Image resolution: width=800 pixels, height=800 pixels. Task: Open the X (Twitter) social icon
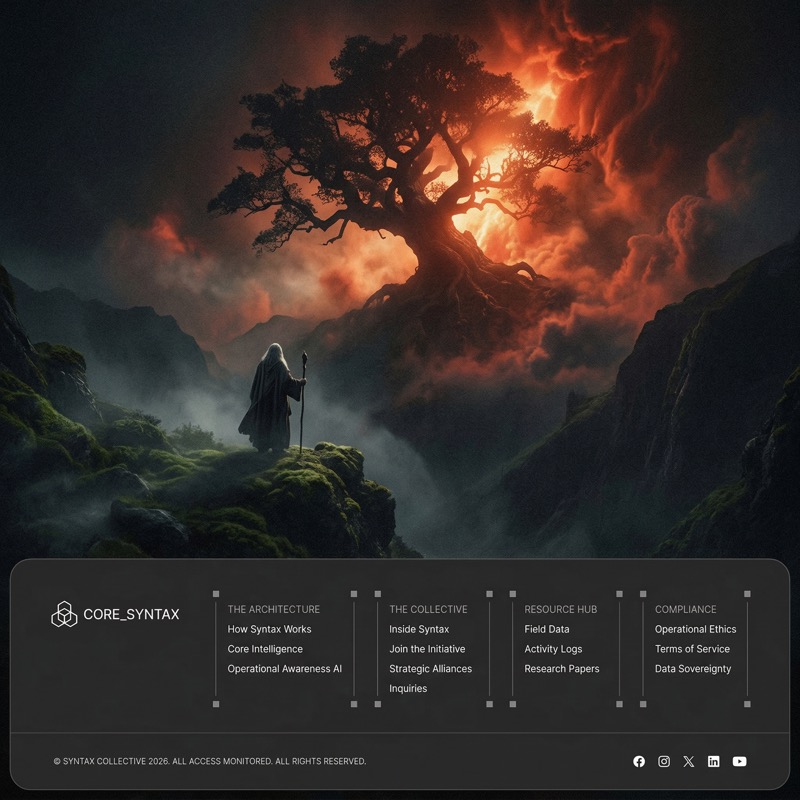(689, 761)
